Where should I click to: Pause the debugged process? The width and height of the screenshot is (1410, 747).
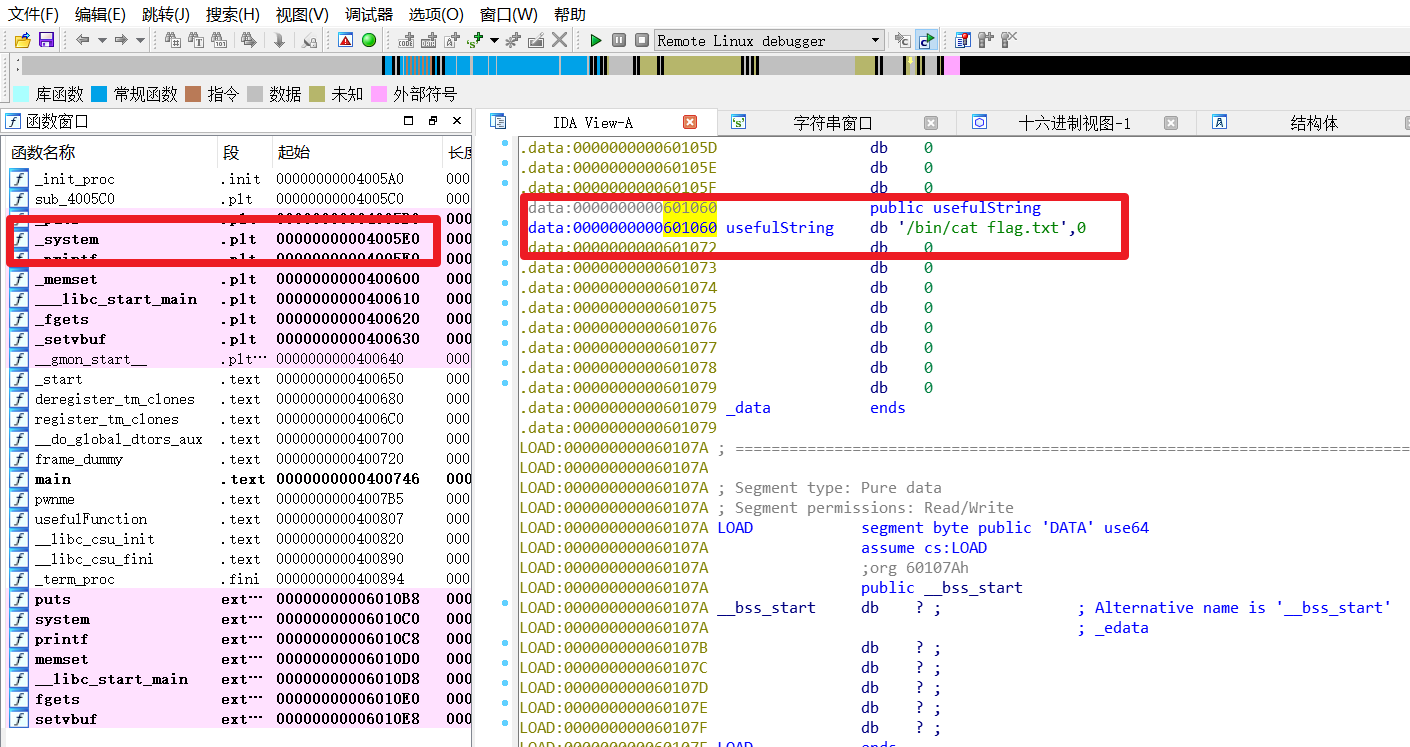coord(619,40)
